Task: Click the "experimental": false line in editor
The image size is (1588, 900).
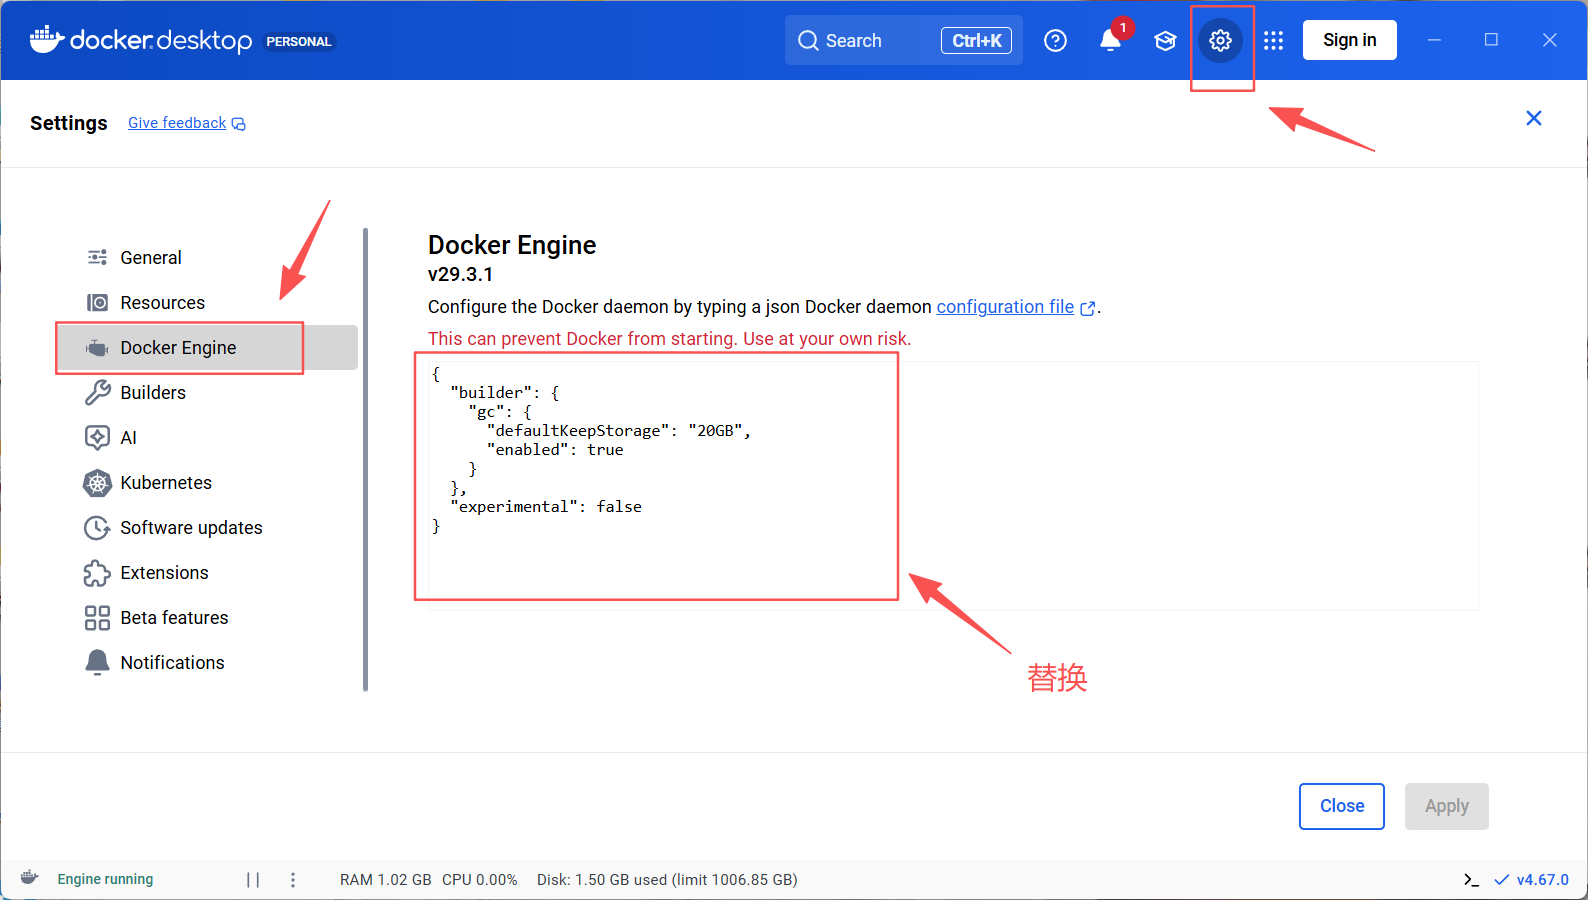Action: tap(546, 507)
